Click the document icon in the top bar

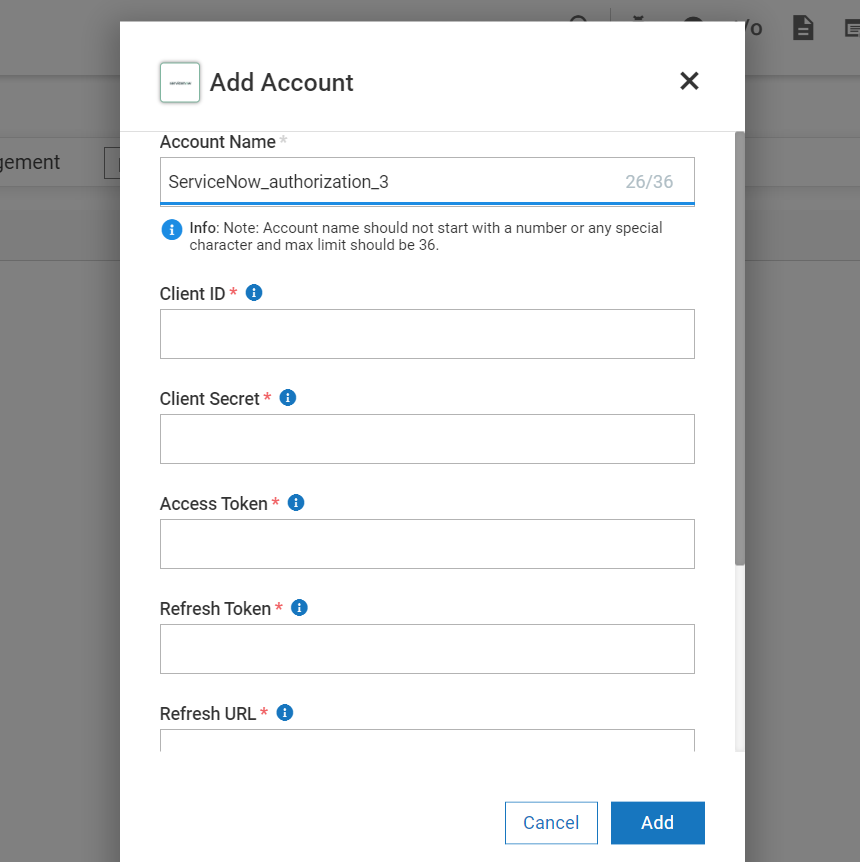pyautogui.click(x=803, y=28)
